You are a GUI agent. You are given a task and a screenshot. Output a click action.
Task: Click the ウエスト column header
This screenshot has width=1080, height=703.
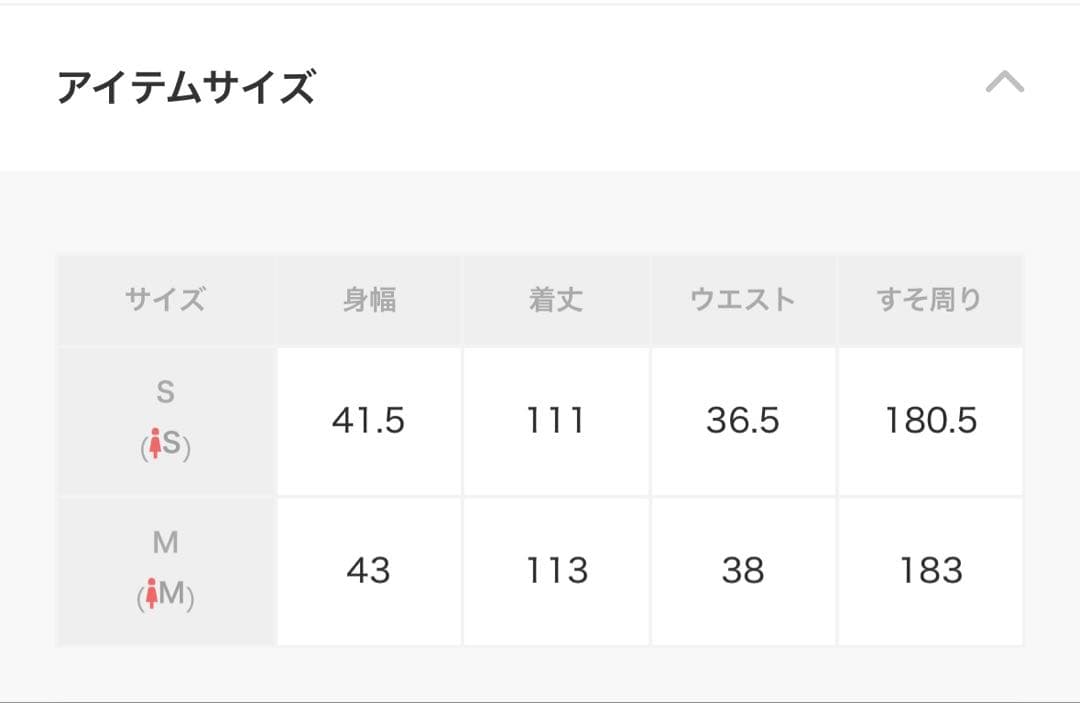[x=742, y=298]
